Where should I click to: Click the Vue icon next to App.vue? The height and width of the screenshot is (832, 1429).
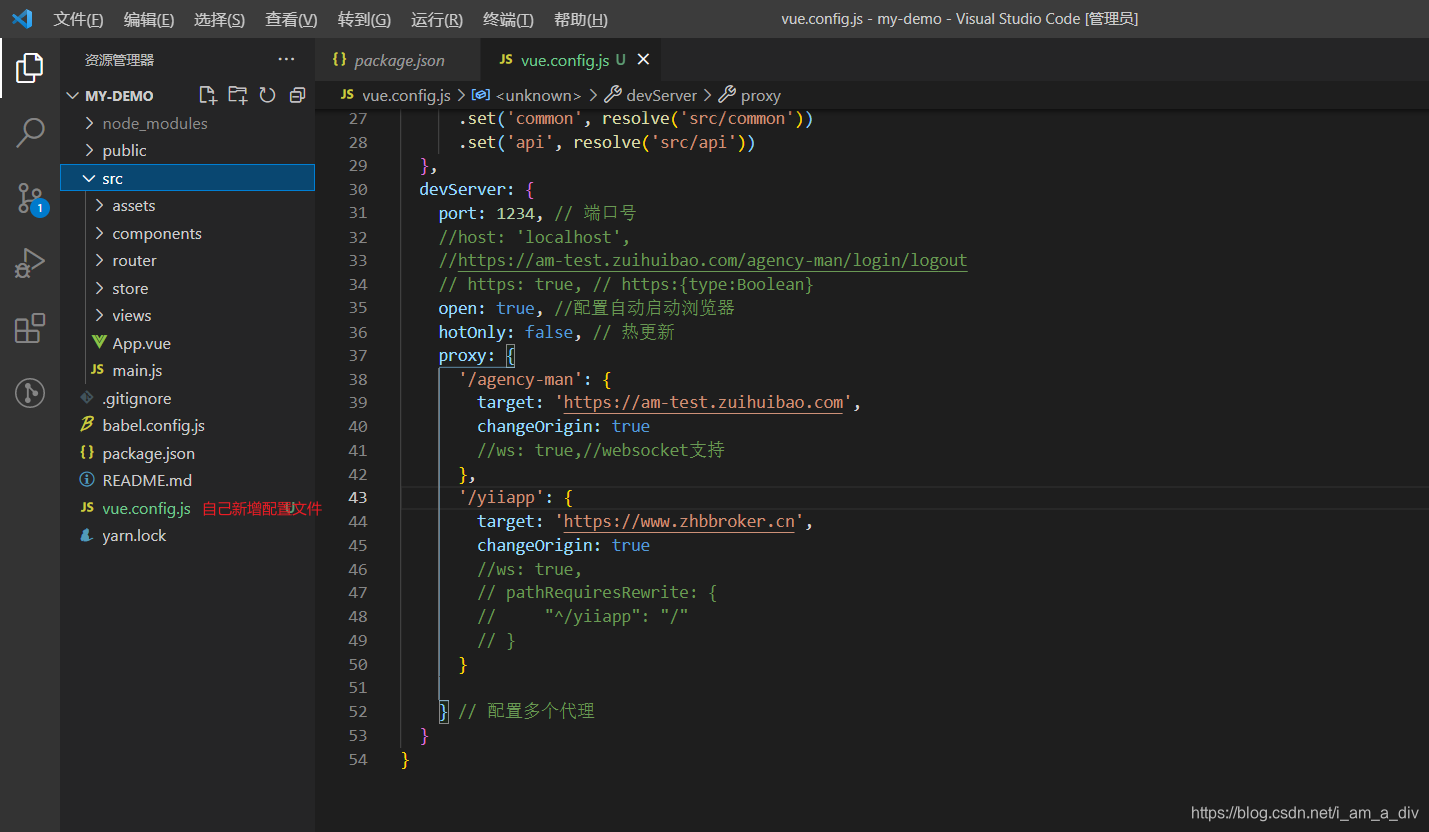coord(99,343)
